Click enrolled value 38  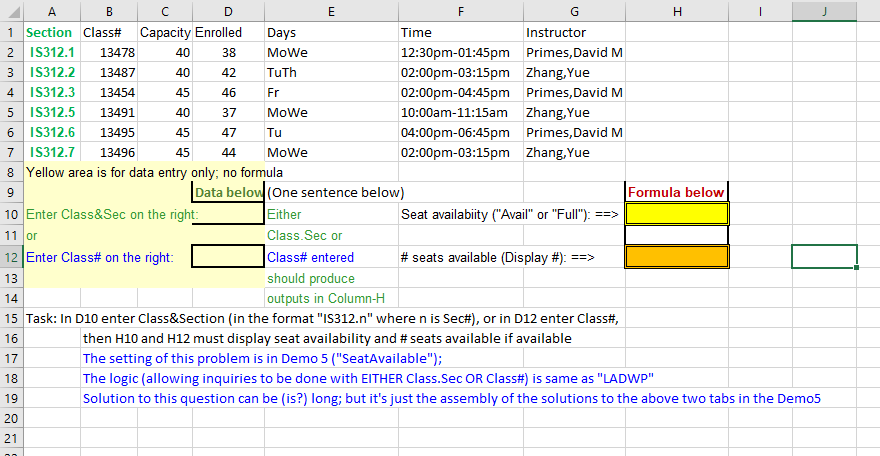coord(228,52)
